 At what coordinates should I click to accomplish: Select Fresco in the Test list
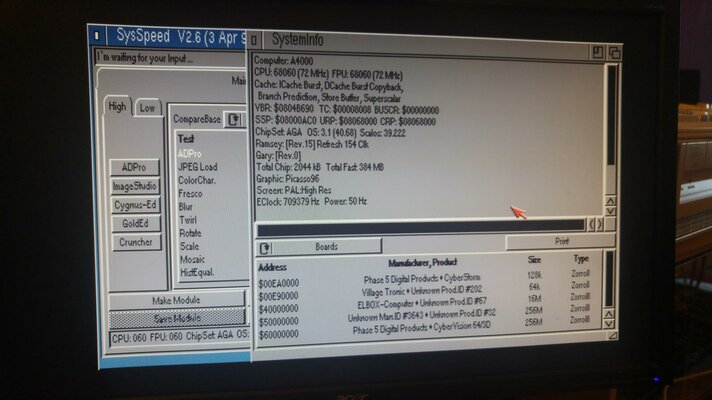click(x=191, y=194)
